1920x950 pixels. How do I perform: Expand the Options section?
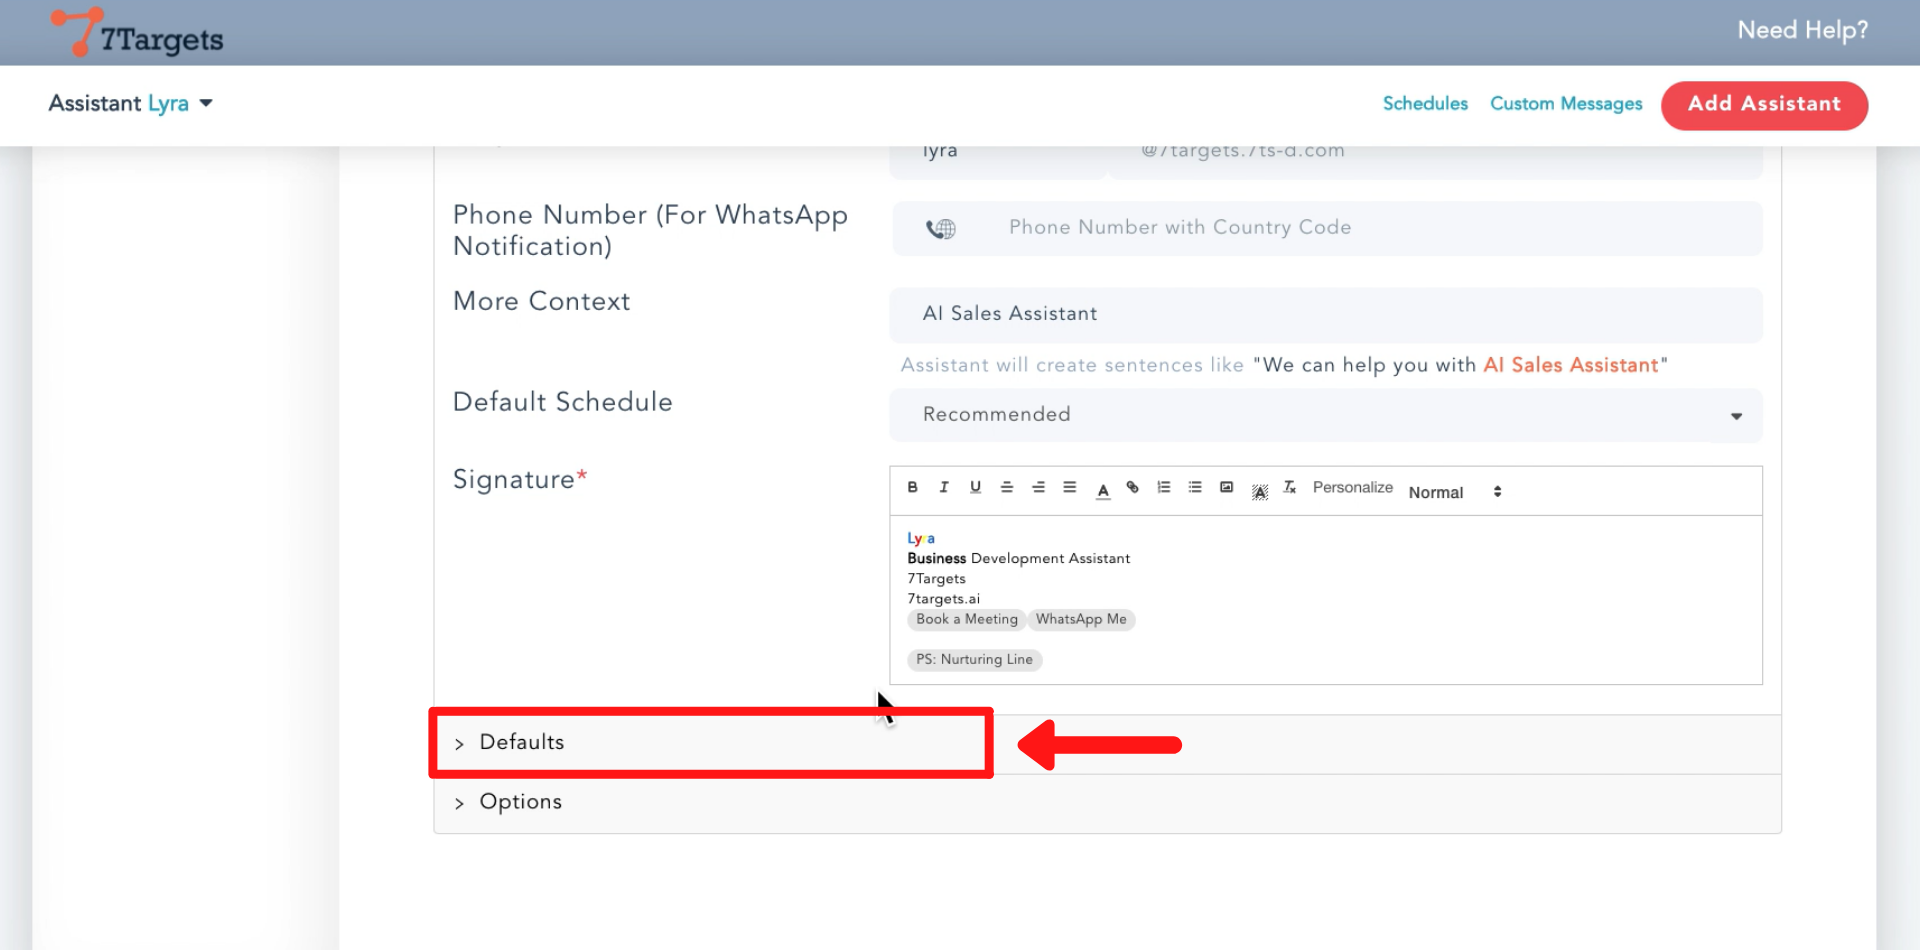pos(520,802)
